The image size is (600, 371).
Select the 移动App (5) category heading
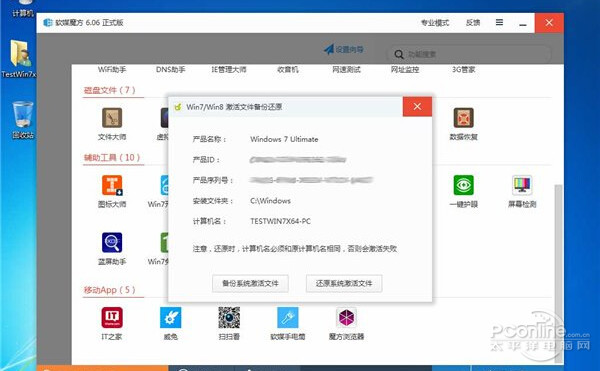click(x=109, y=290)
